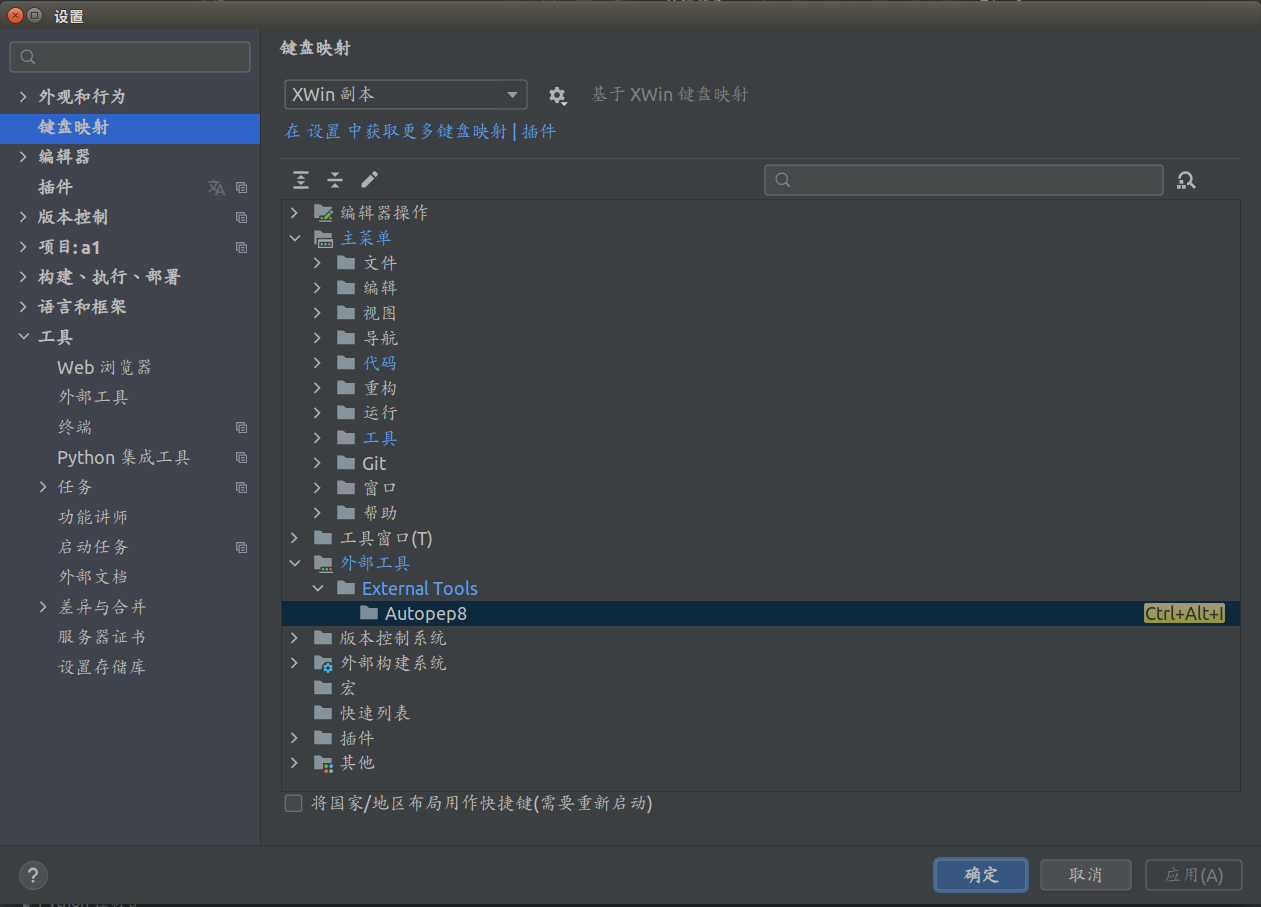This screenshot has height=907, width=1261.
Task: Click the collapse all icon above the tree
Action: point(335,180)
